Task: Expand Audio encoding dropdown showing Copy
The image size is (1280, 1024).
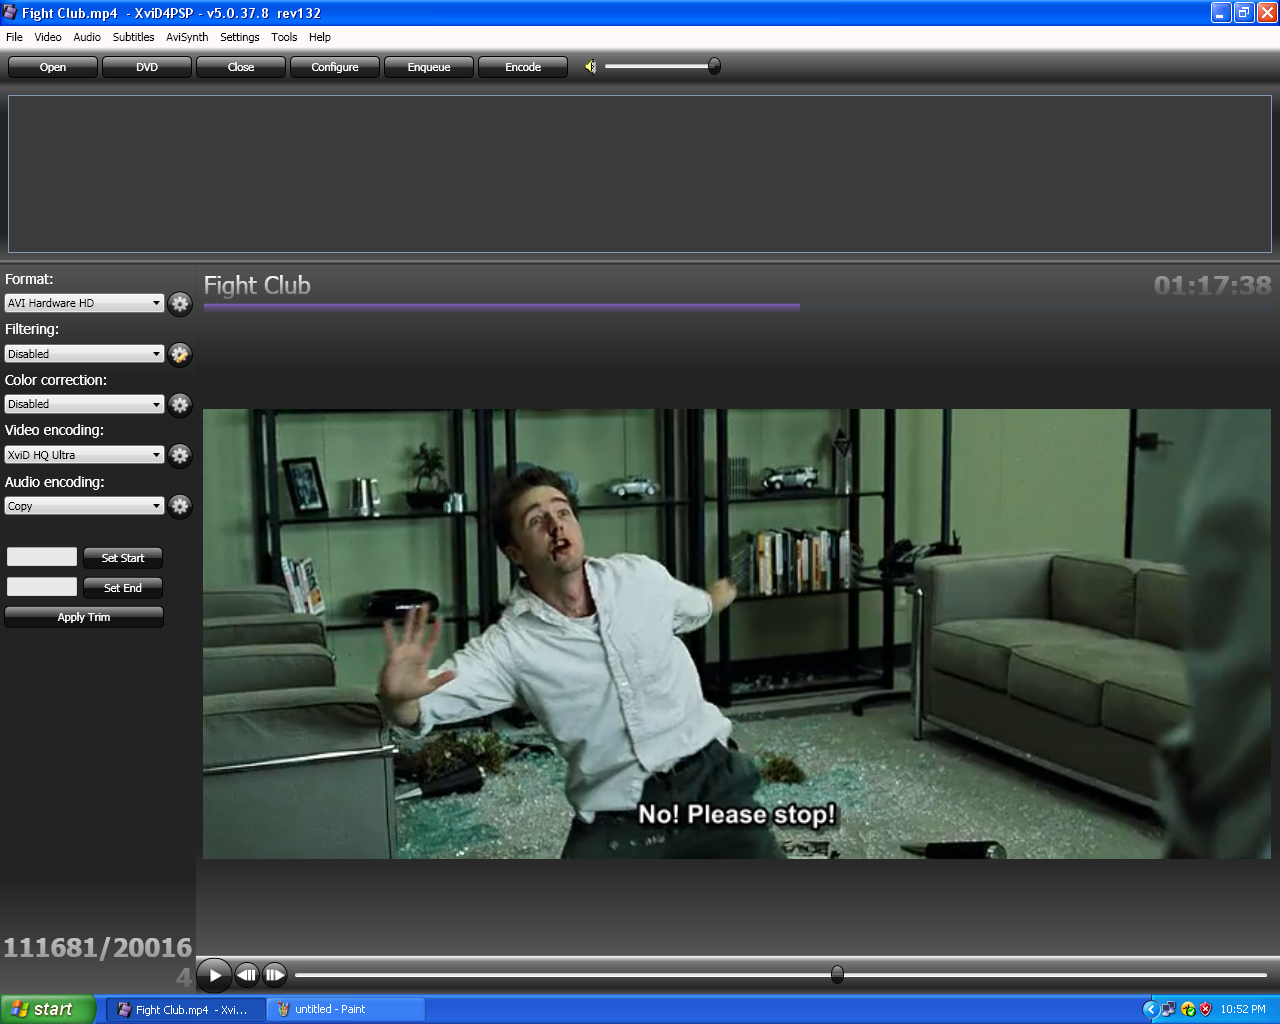Action: [x=84, y=506]
